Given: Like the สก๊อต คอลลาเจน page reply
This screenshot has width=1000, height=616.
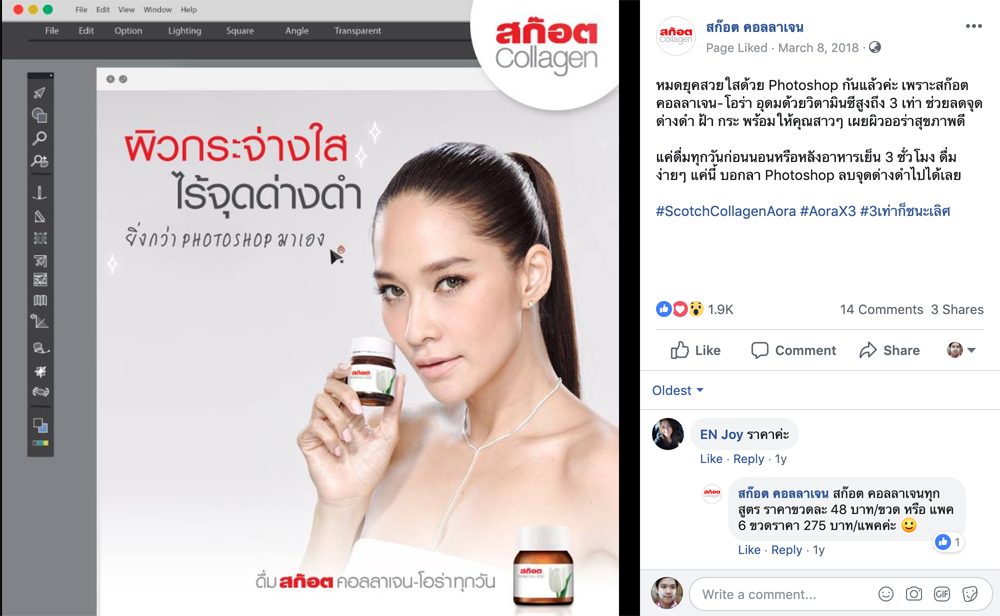Looking at the screenshot, I should 749,550.
